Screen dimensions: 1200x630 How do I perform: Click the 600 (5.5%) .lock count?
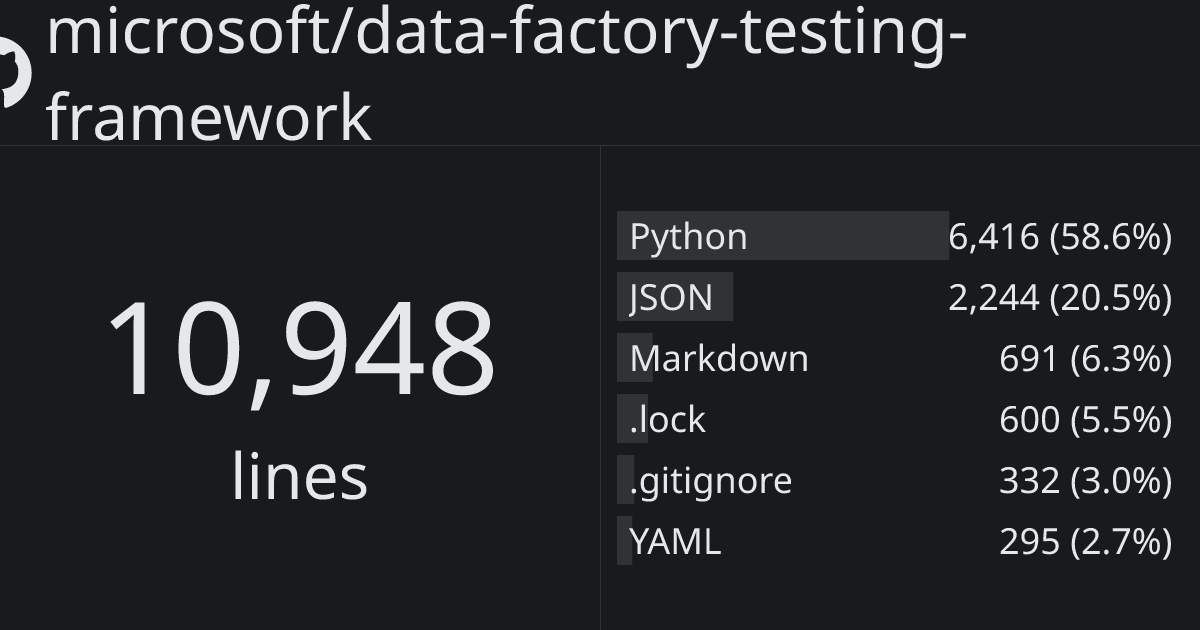(x=1085, y=419)
